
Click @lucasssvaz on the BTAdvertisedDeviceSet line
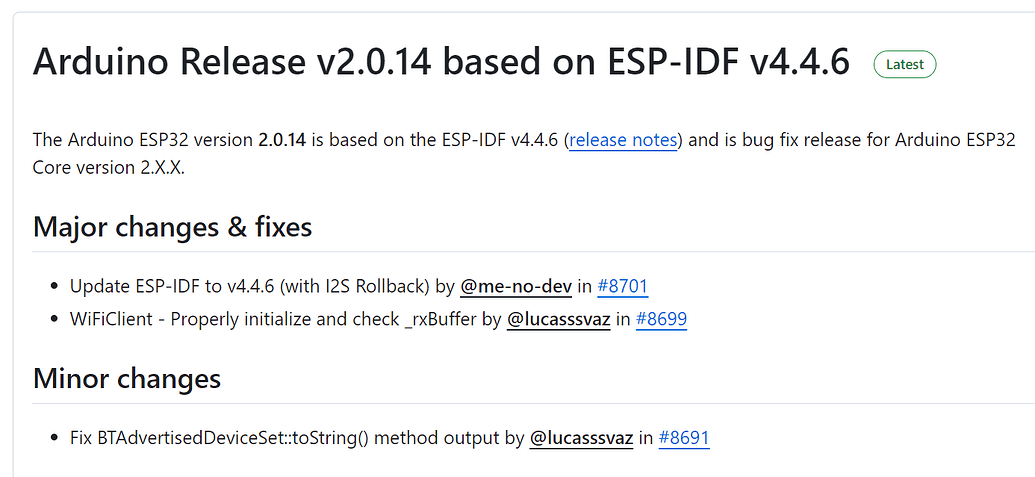point(581,438)
